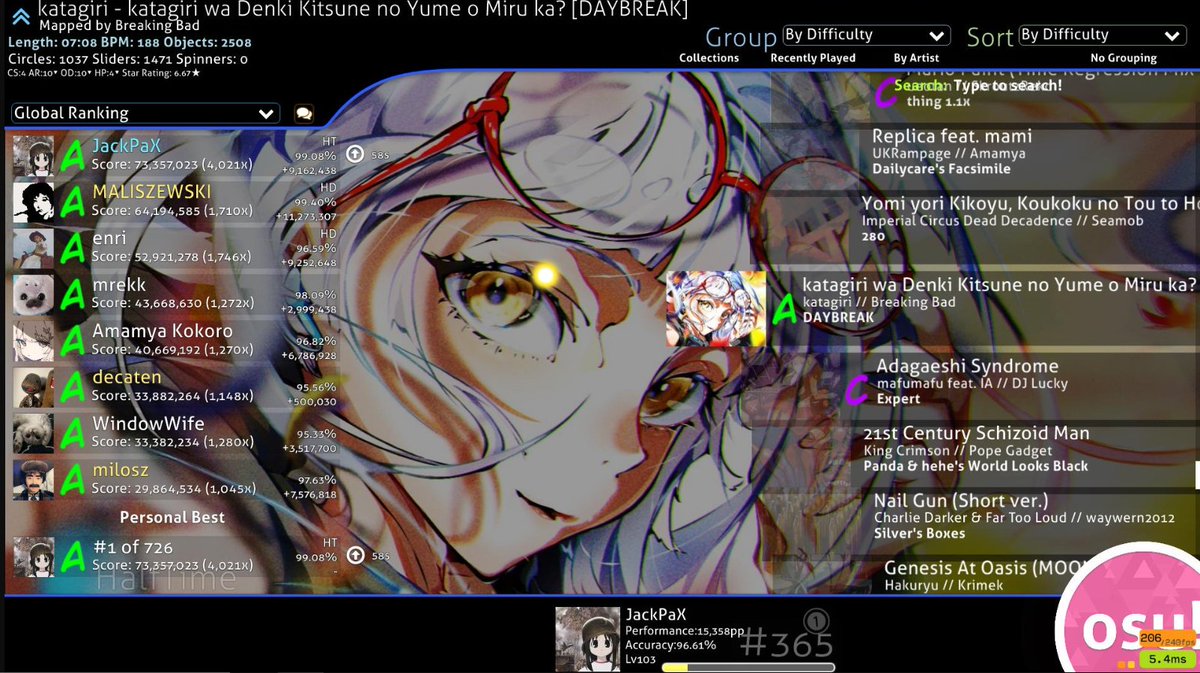Open the Sort By Difficulty dropdown

pyautogui.click(x=1101, y=35)
